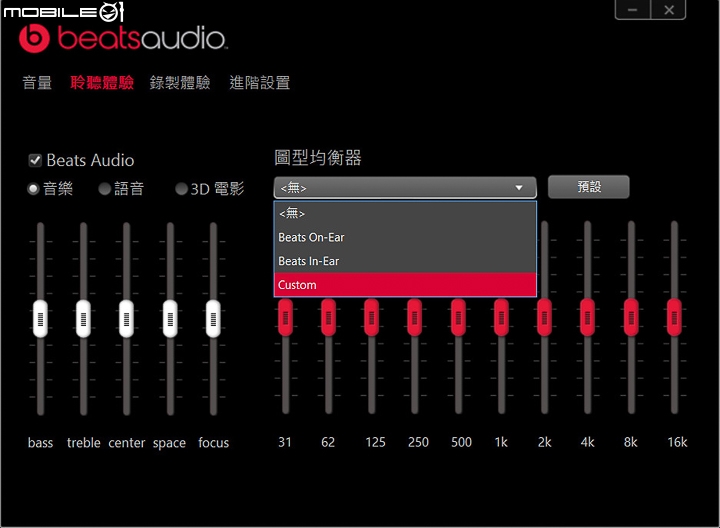720x528 pixels.
Task: Toggle the Beats Audio checkbox
Action: pyautogui.click(x=35, y=160)
